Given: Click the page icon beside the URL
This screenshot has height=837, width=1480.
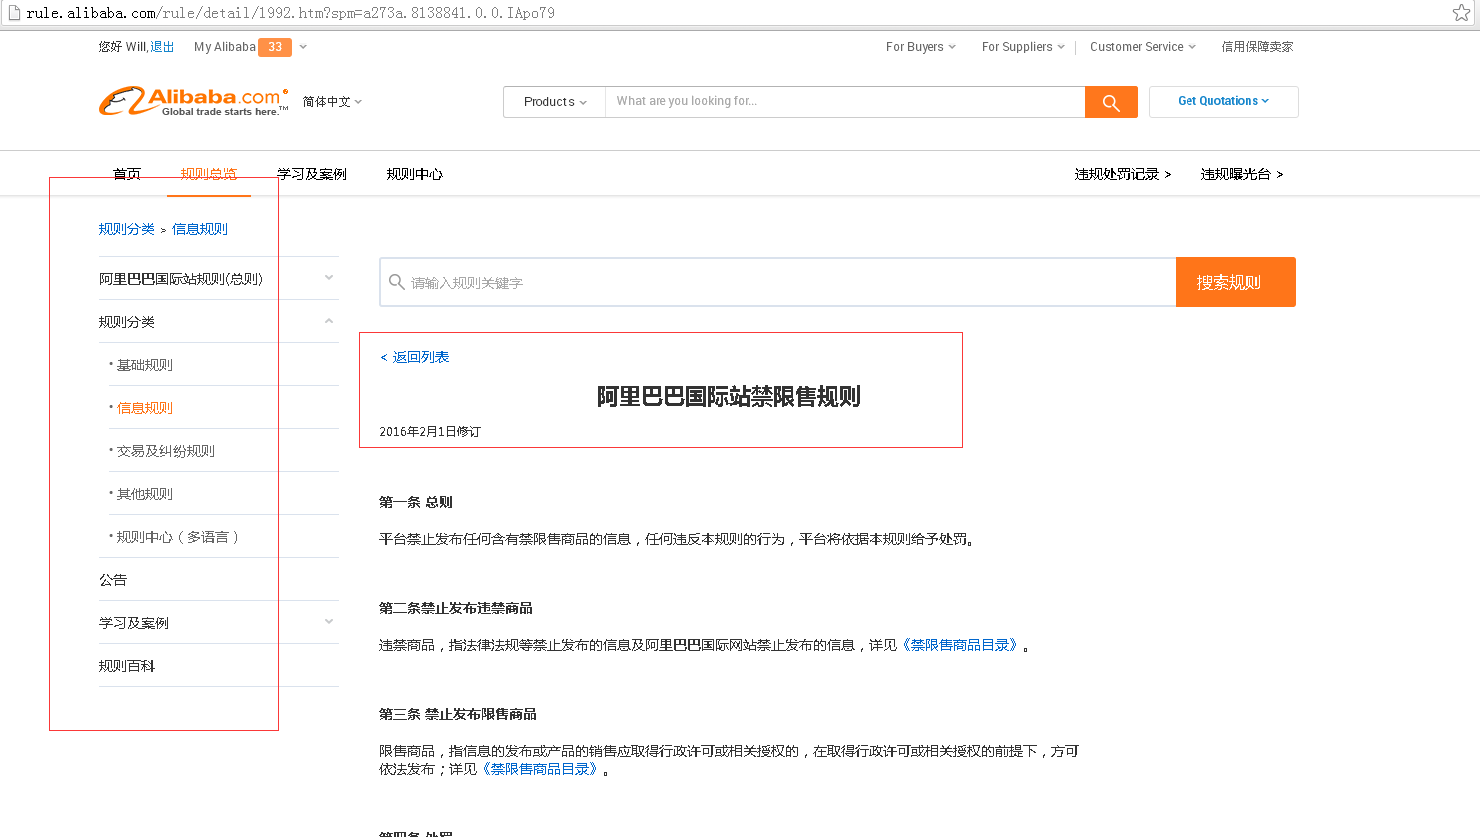Looking at the screenshot, I should coord(14,13).
